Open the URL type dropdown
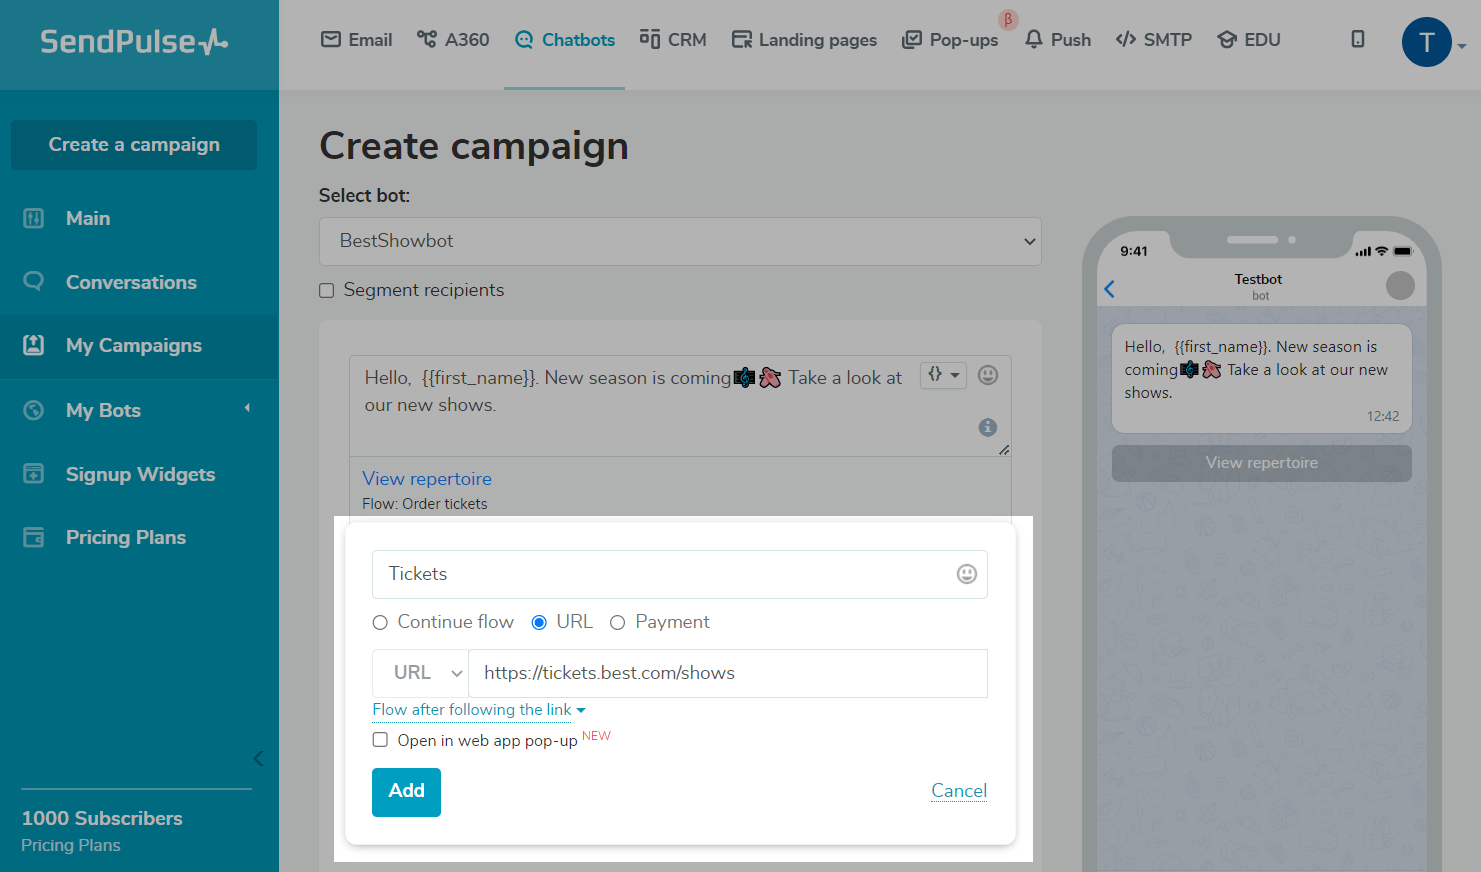 coord(420,673)
